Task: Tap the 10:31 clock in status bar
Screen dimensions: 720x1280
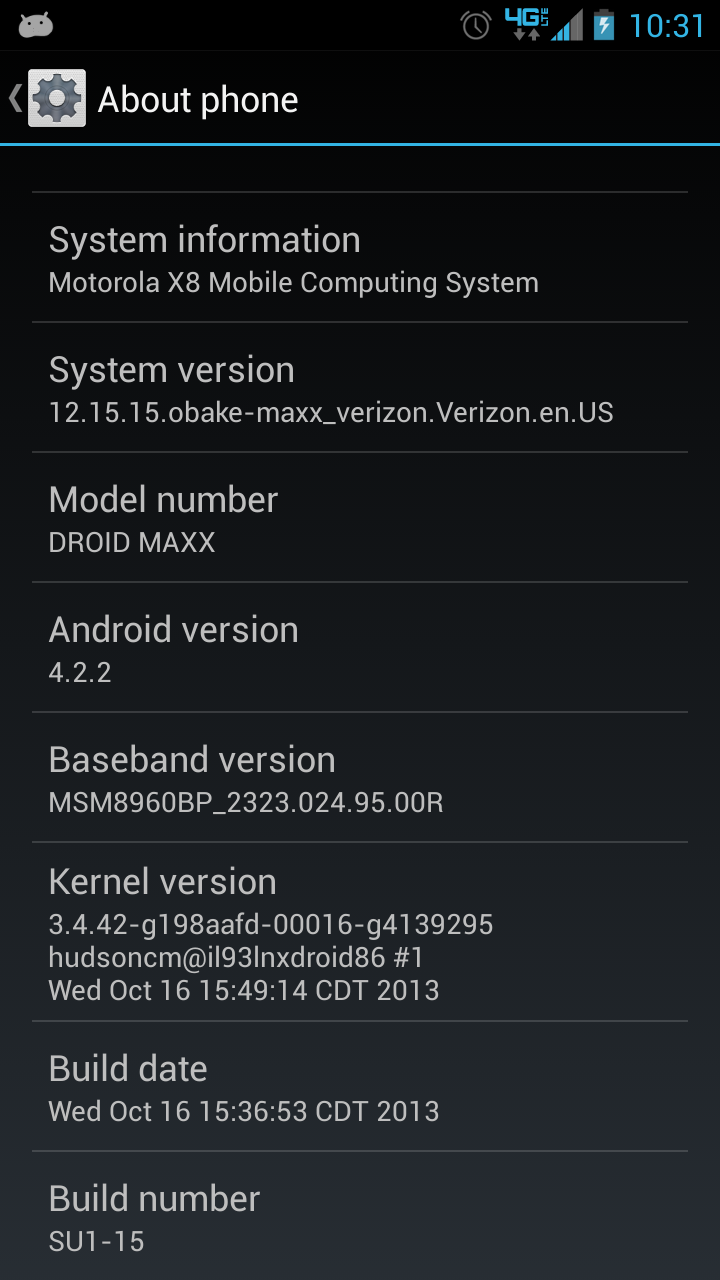Action: click(667, 25)
